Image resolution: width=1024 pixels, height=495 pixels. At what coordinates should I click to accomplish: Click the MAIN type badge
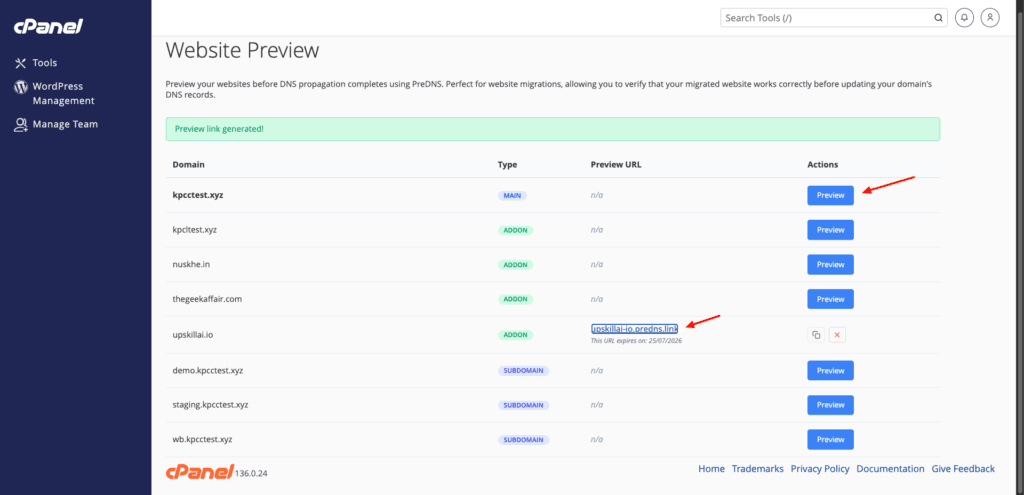[512, 195]
